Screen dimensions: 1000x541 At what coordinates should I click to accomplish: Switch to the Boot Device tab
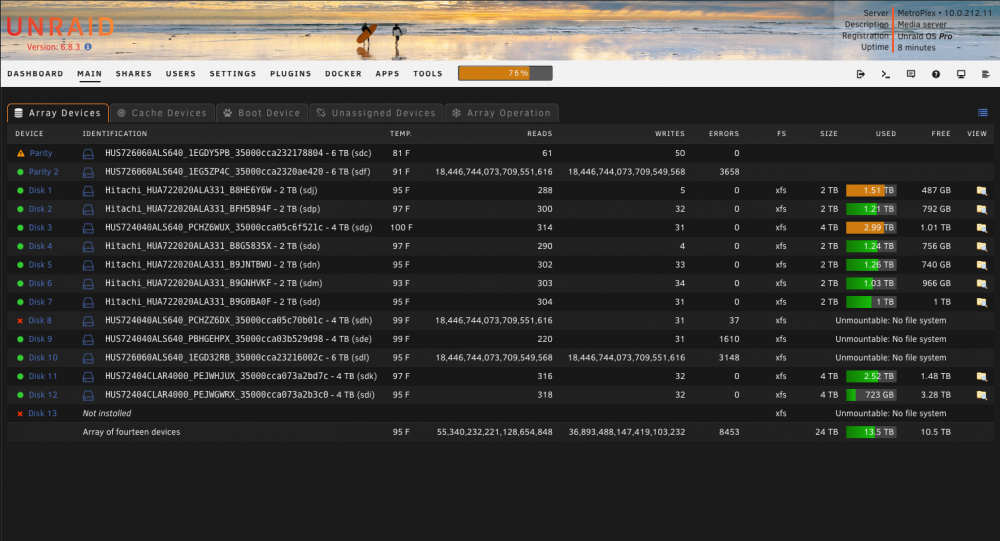click(262, 113)
